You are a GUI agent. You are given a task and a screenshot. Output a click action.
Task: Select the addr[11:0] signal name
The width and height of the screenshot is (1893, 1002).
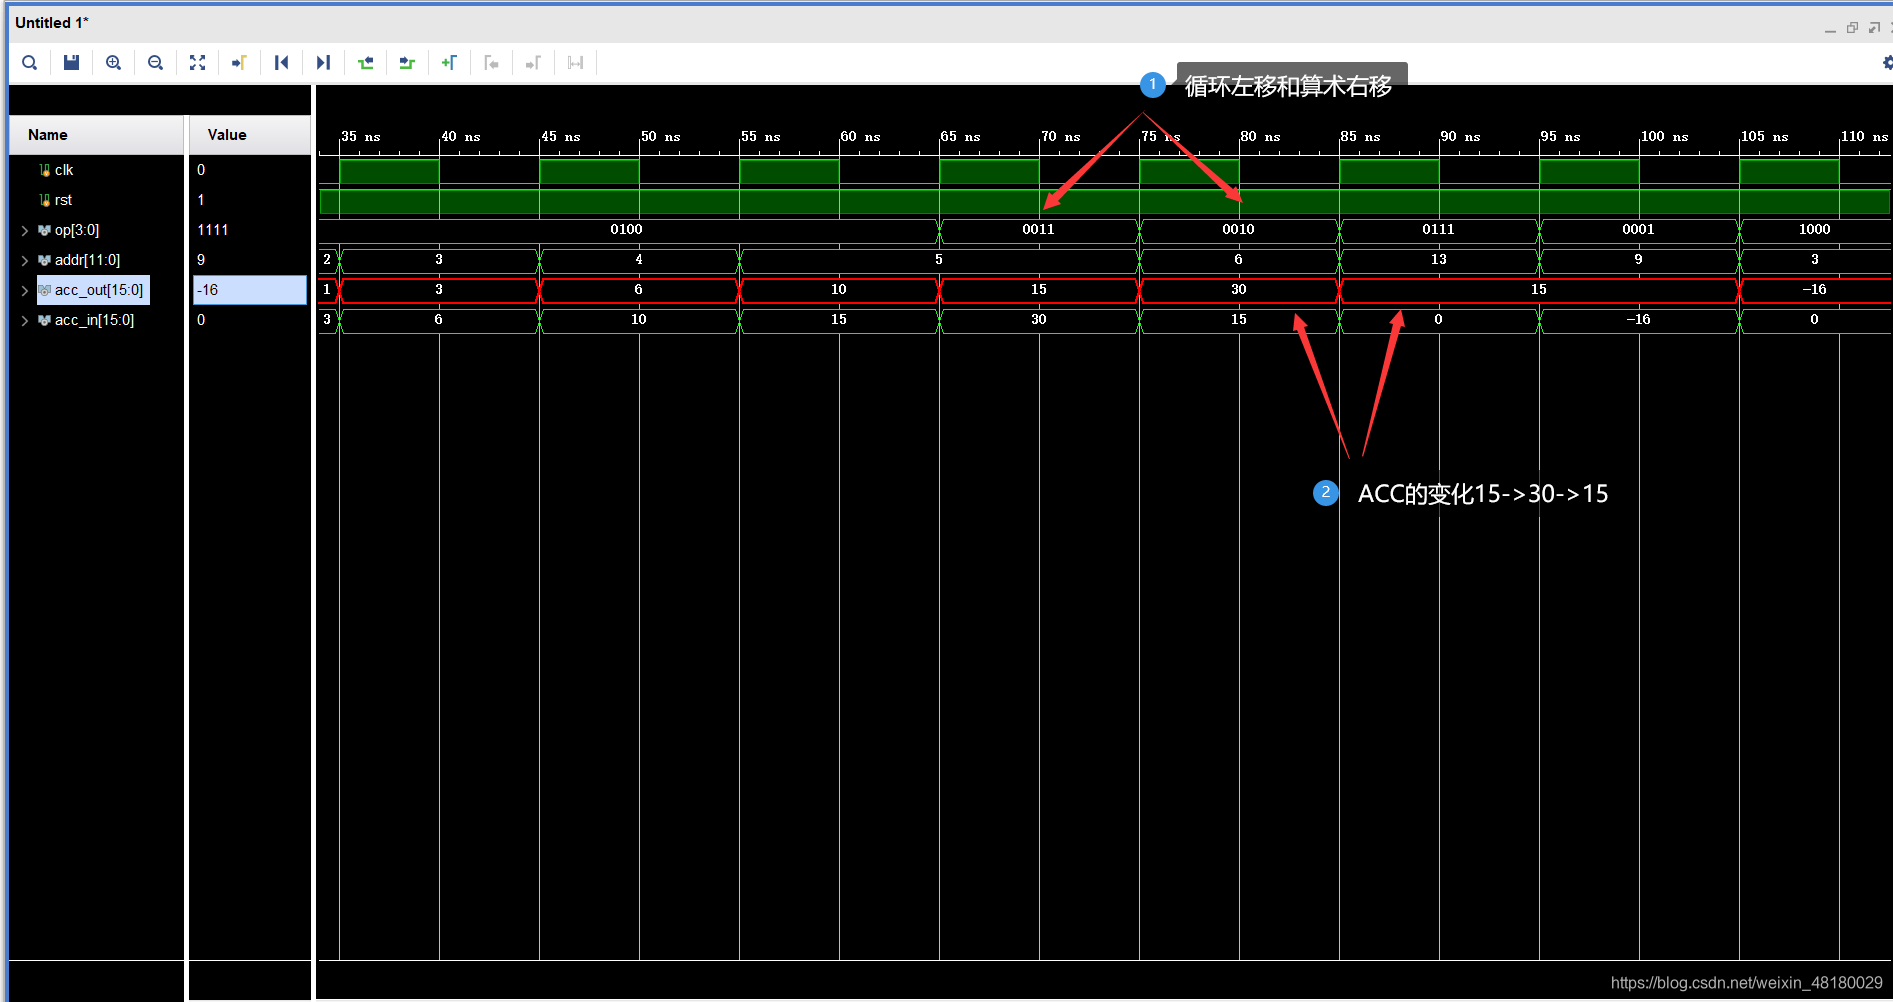pyautogui.click(x=87, y=260)
